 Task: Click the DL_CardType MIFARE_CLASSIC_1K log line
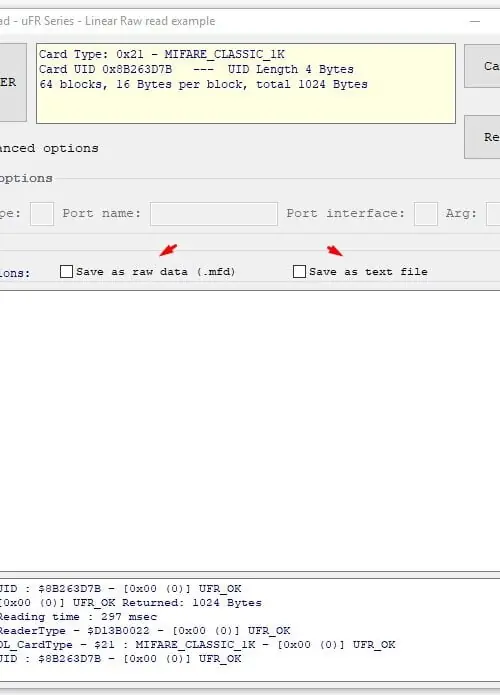coord(197,644)
